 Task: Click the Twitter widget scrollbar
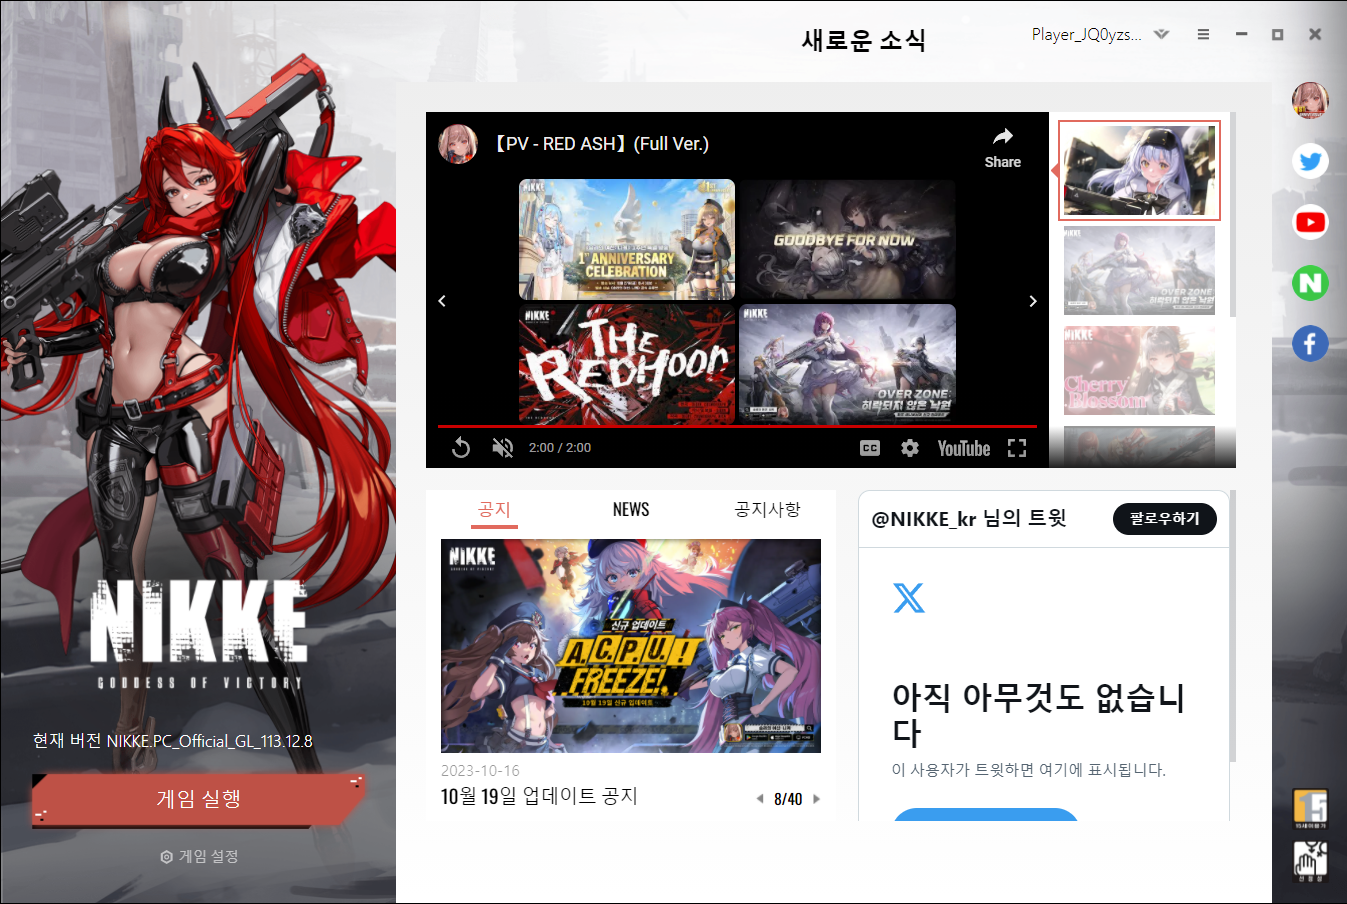point(1233,626)
